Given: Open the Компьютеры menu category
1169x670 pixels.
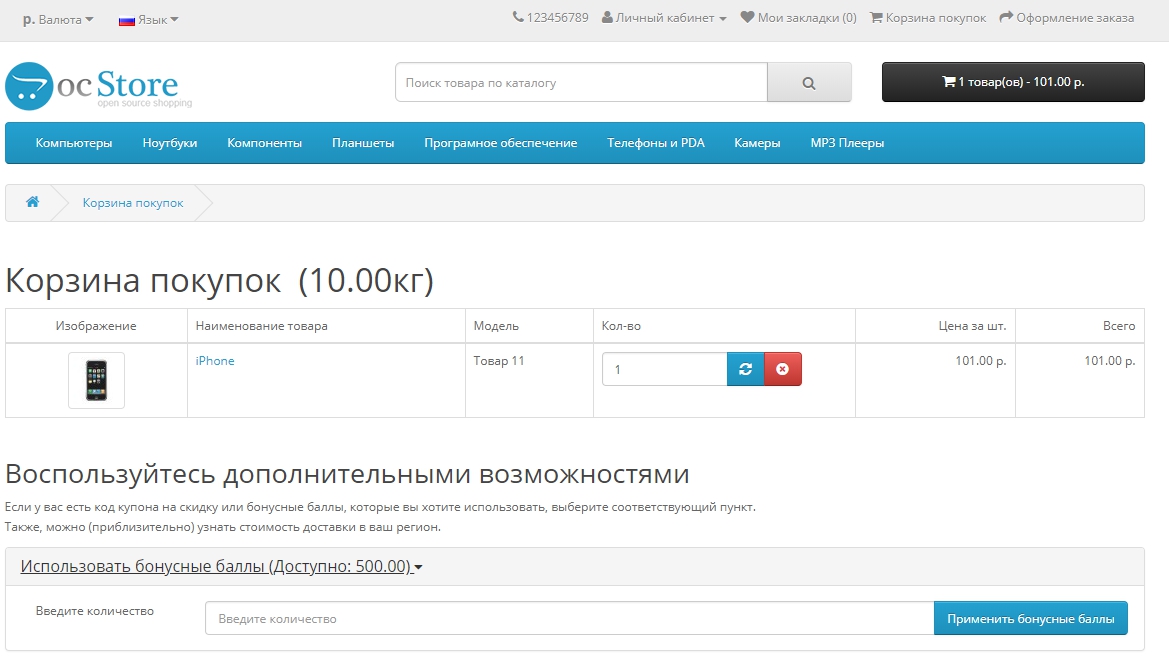Looking at the screenshot, I should (74, 143).
